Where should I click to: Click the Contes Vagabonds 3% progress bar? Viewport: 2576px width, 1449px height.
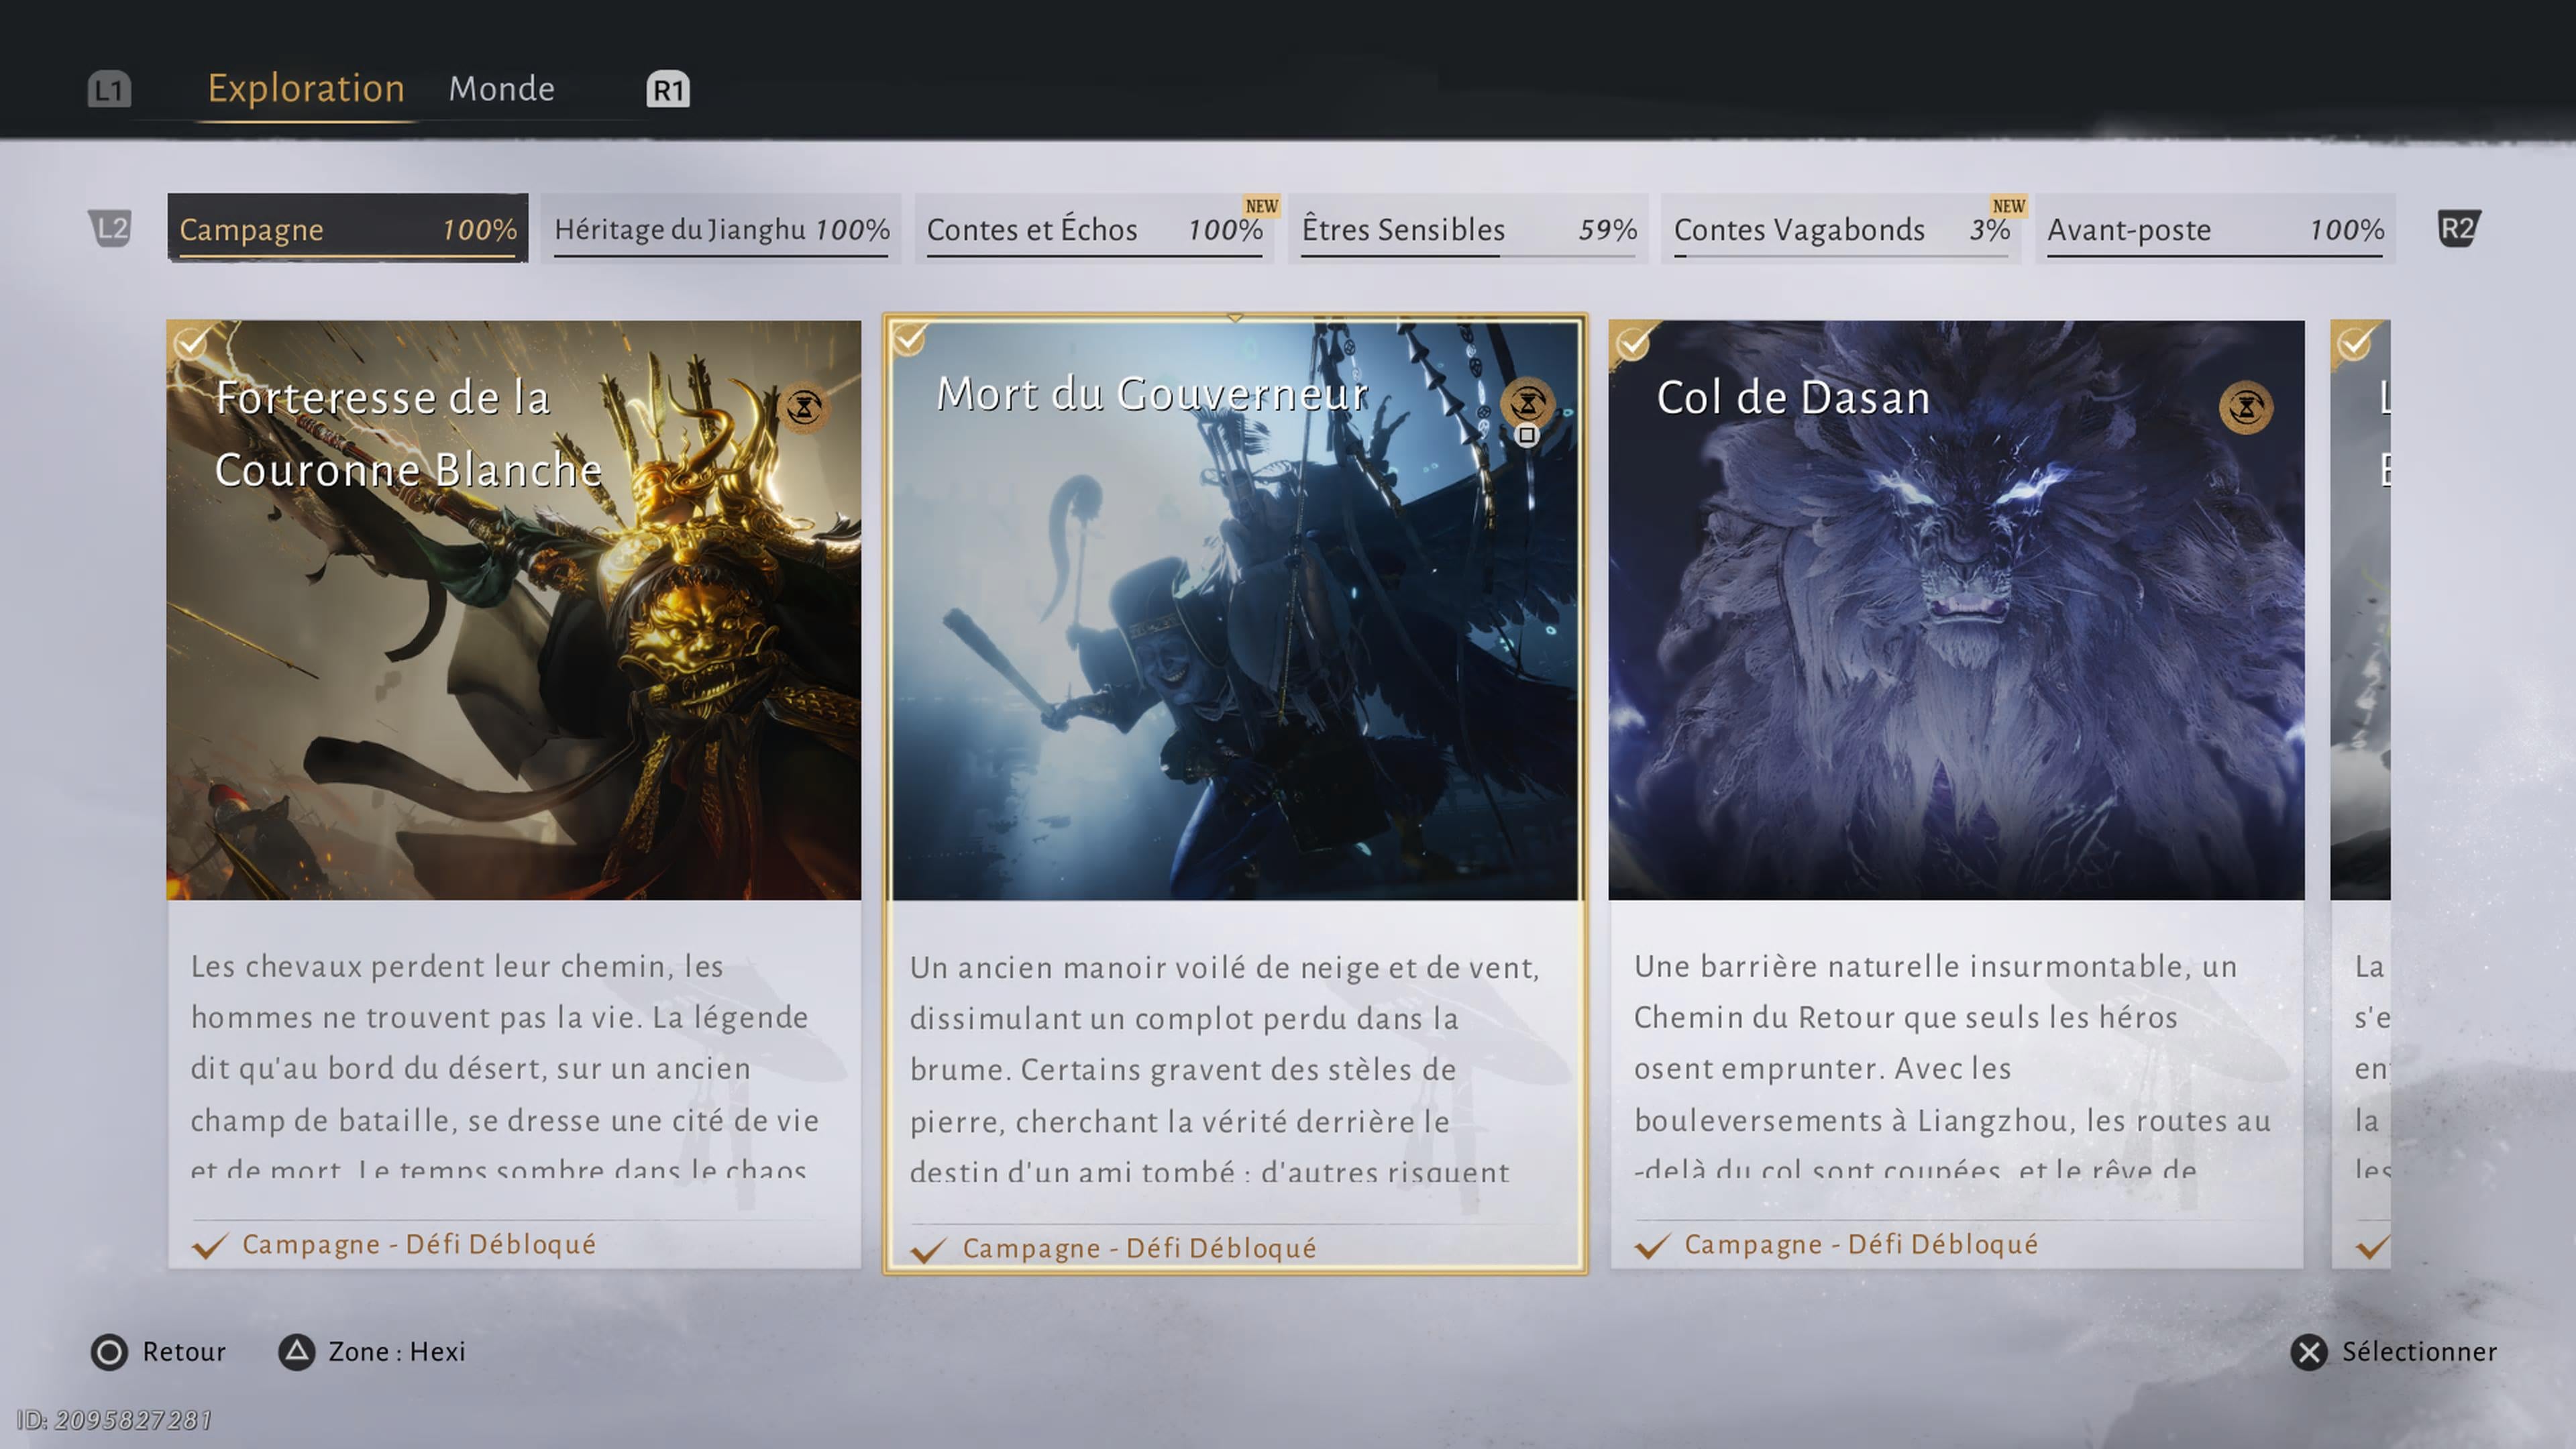point(1841,257)
